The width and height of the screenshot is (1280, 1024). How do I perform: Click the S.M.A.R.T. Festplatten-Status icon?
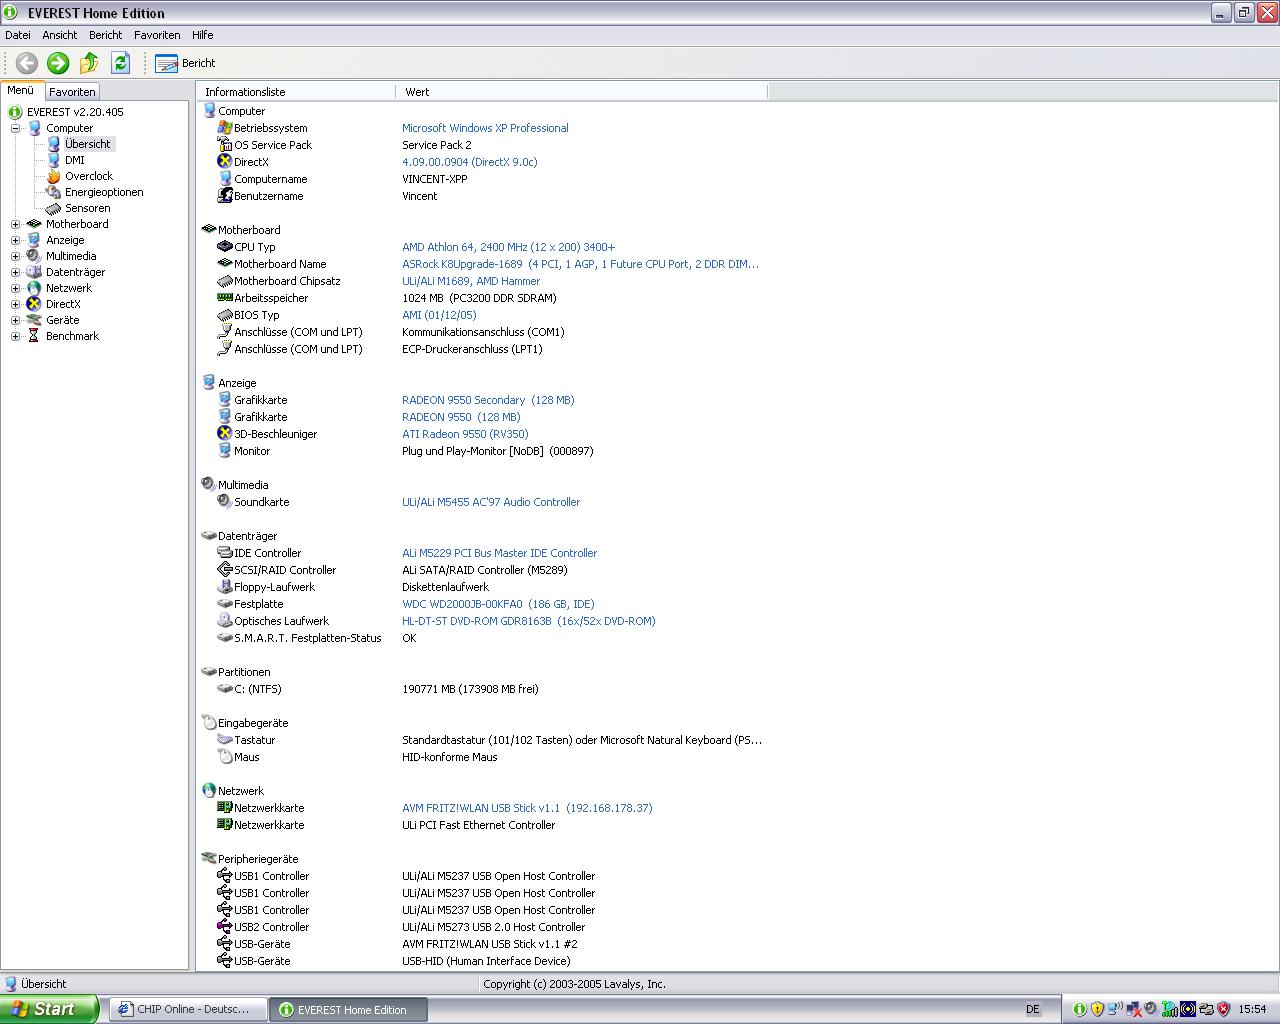[x=225, y=638]
